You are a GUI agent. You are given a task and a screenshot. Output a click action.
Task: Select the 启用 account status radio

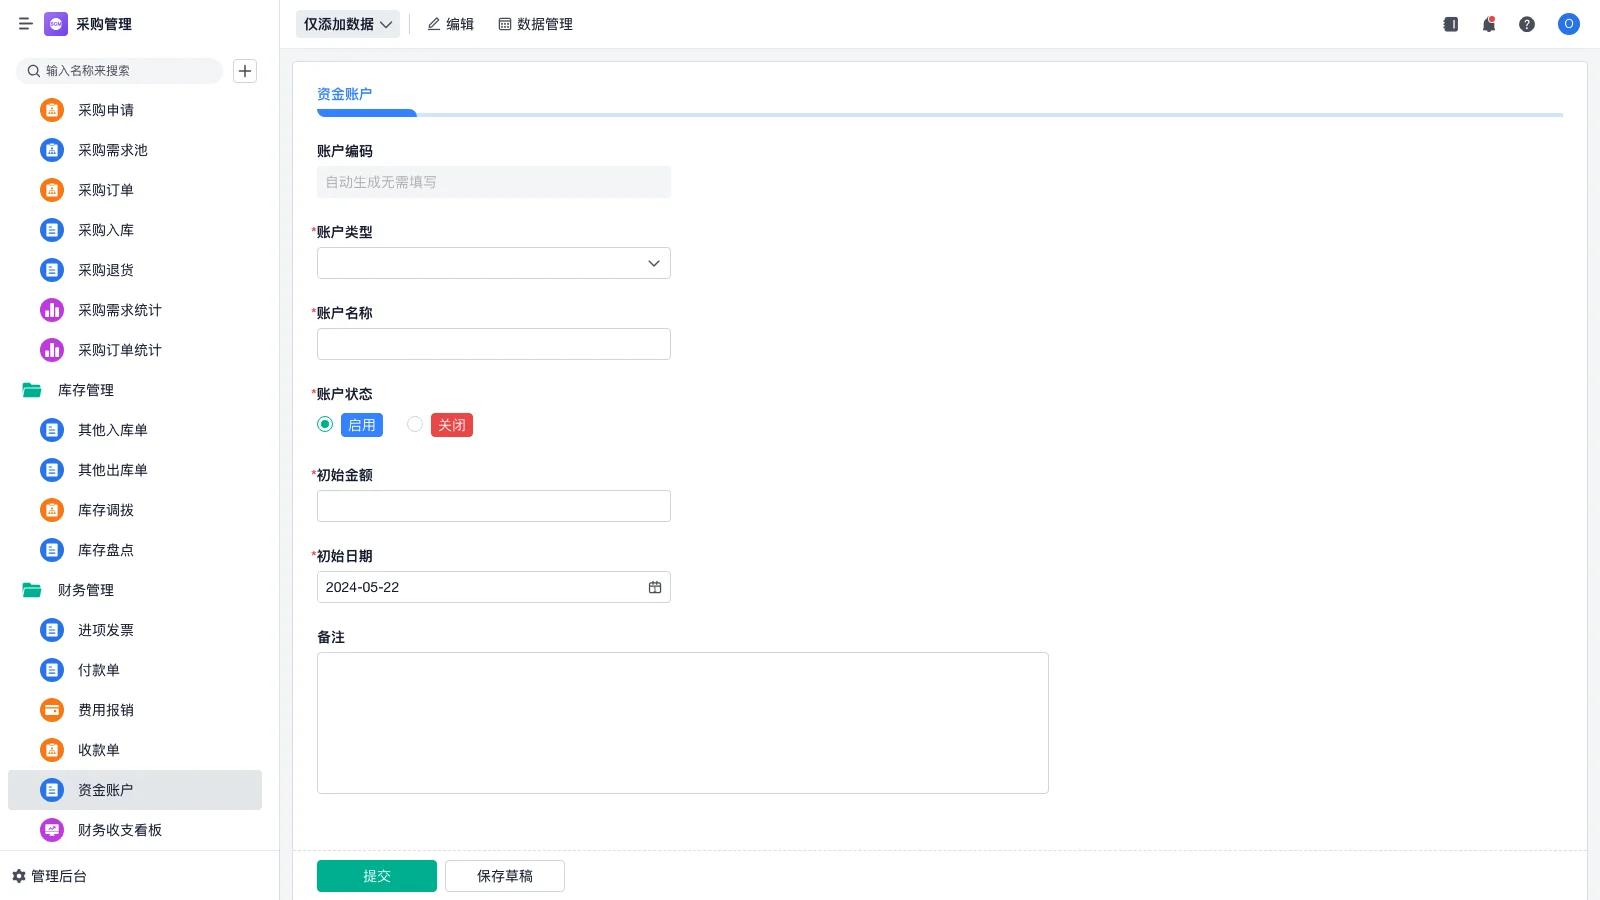(325, 424)
